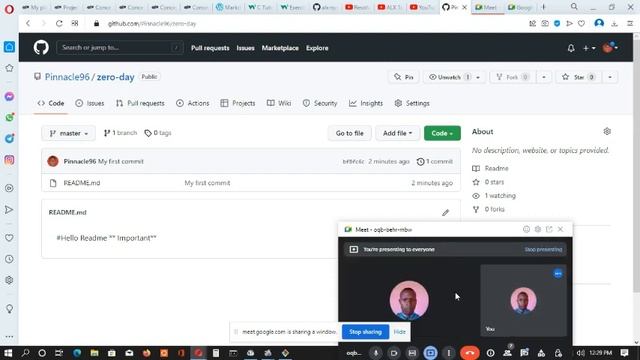The image size is (640, 360).
Task: Hang up with the red leave call button
Action: point(470,353)
